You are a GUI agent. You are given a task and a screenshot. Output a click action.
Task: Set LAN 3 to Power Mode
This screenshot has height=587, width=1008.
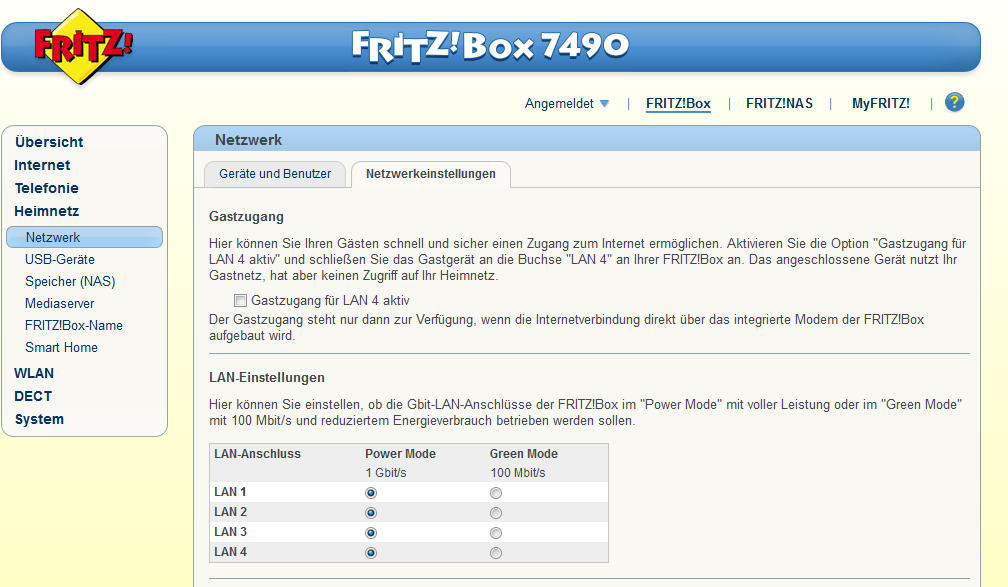(x=371, y=533)
